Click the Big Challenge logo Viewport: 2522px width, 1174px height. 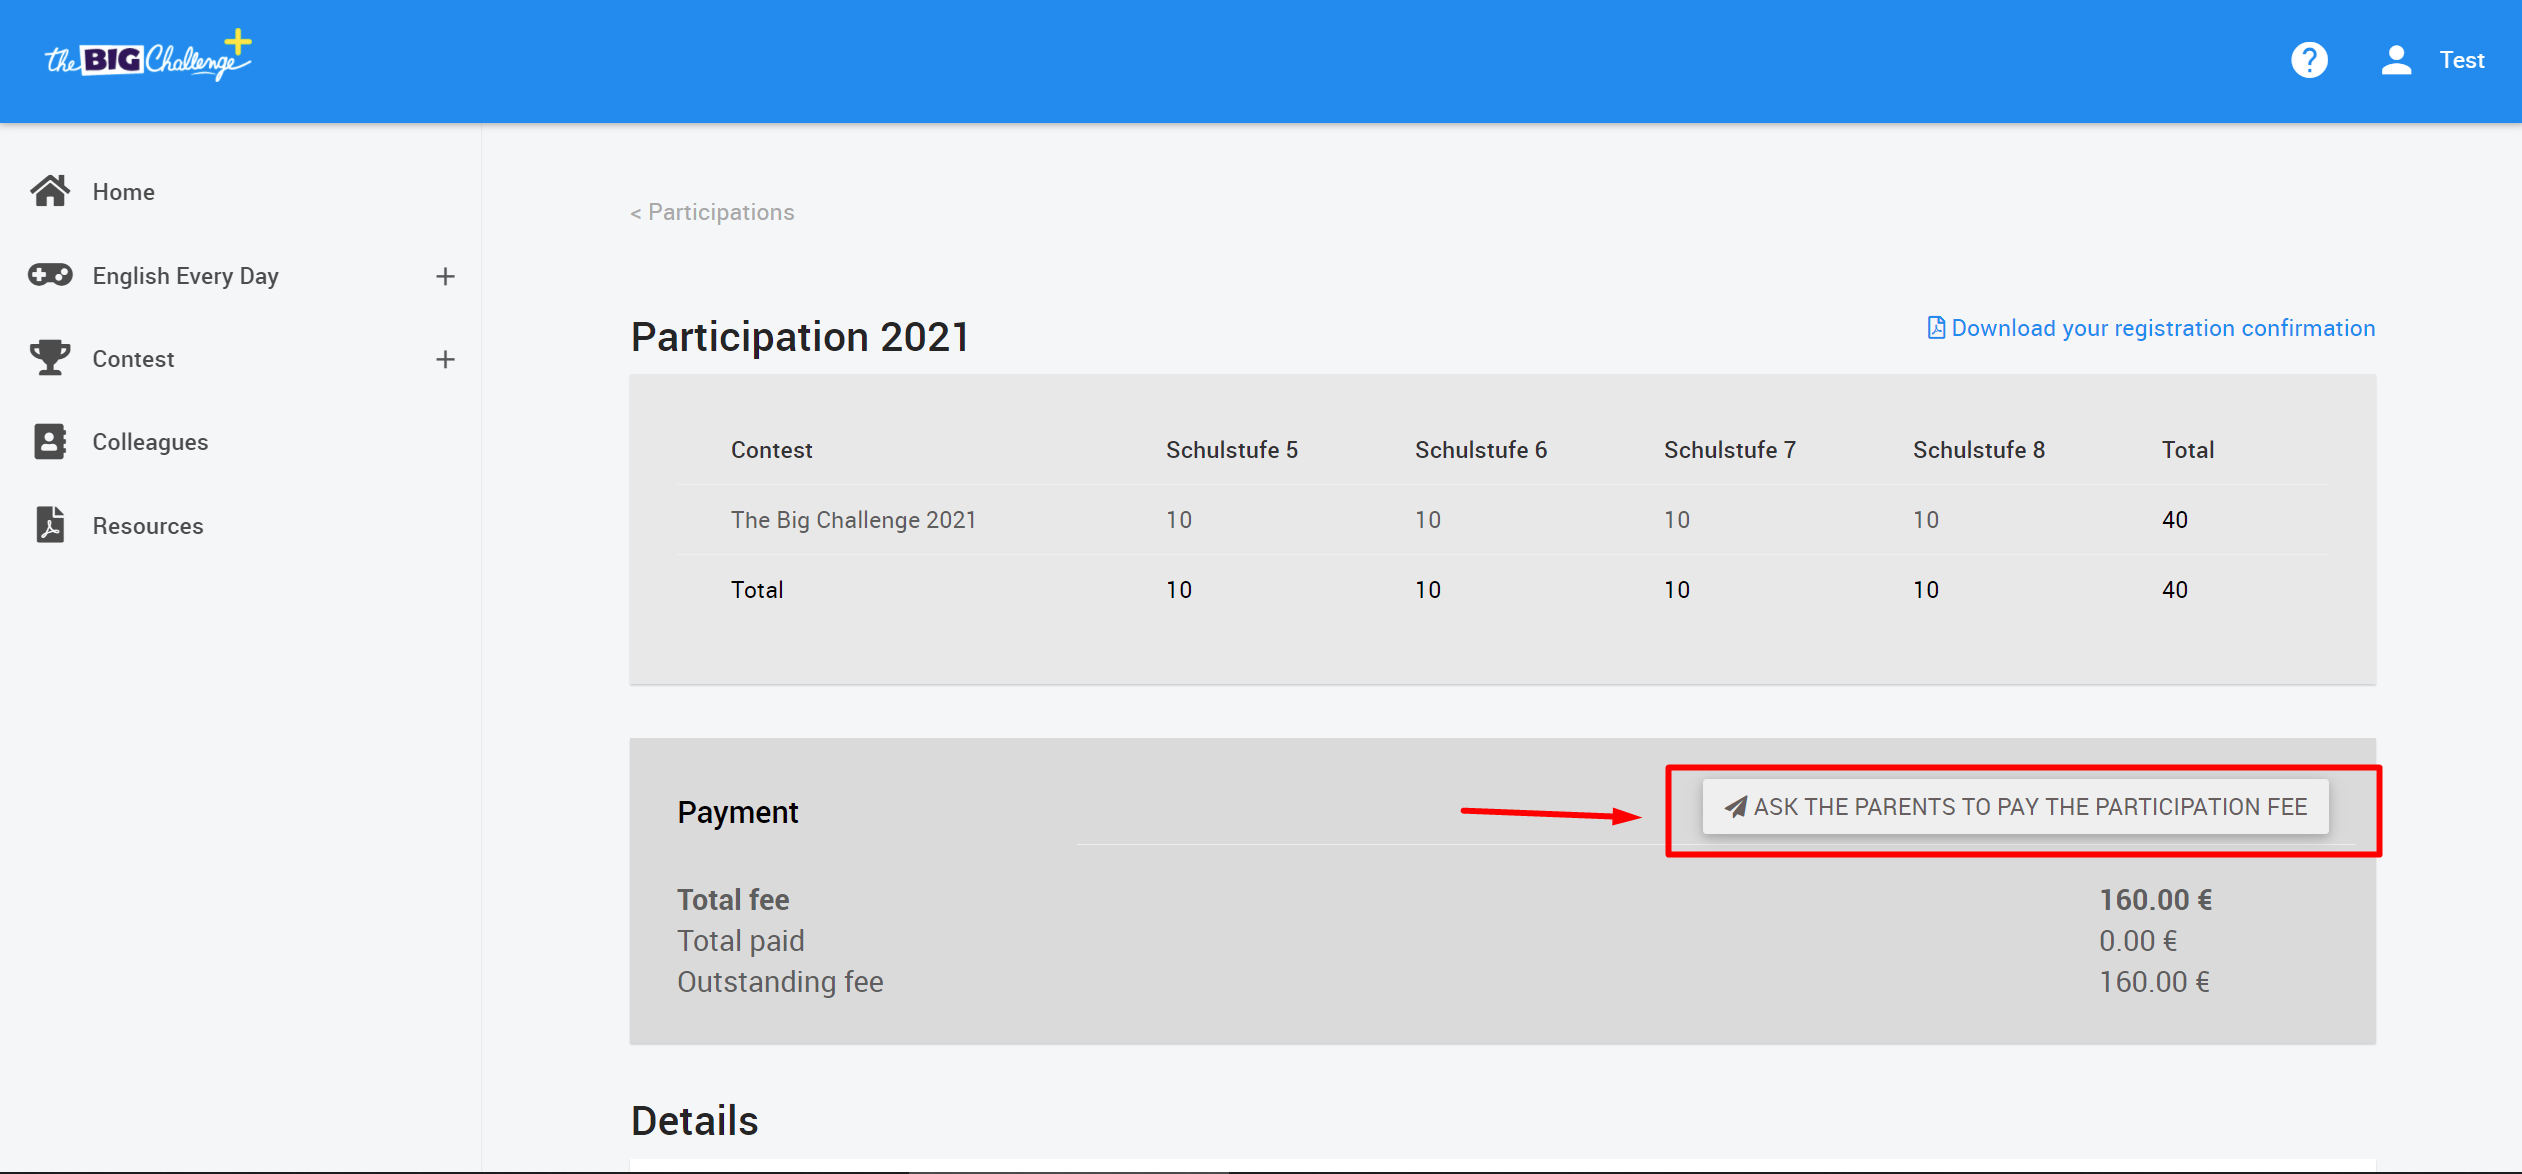pyautogui.click(x=148, y=58)
